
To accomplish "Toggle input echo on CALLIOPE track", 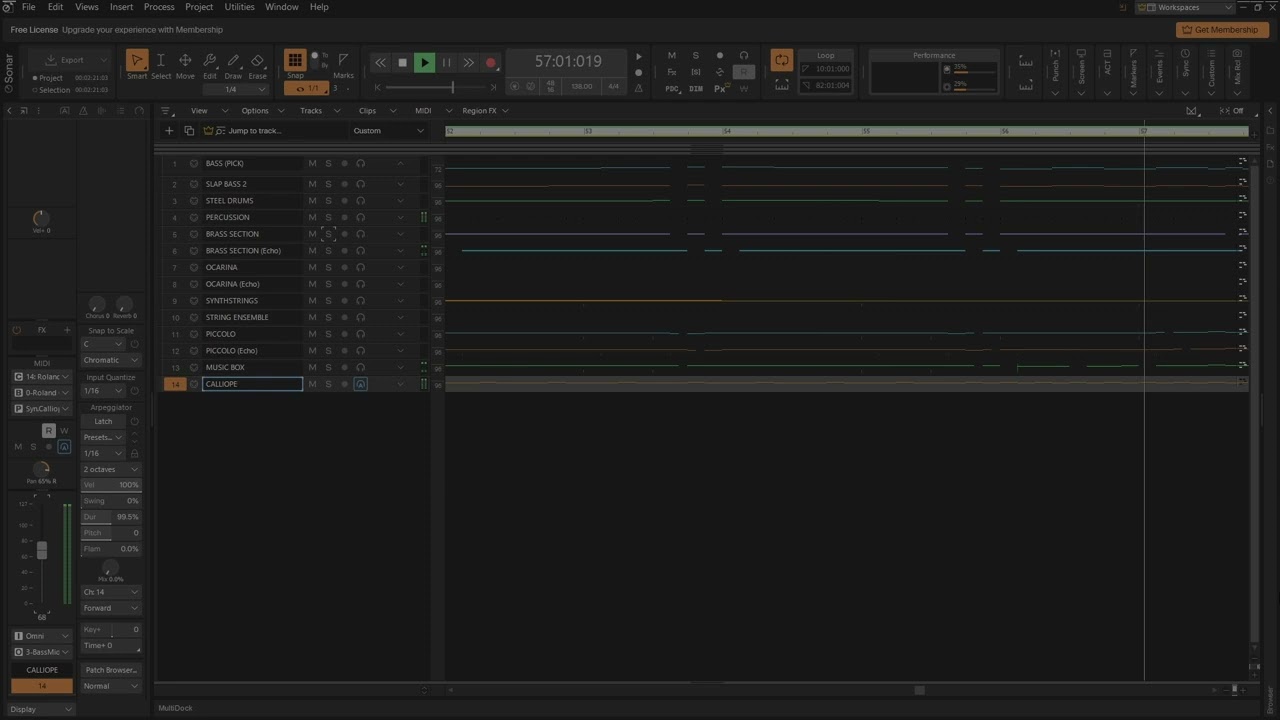I will pos(360,384).
